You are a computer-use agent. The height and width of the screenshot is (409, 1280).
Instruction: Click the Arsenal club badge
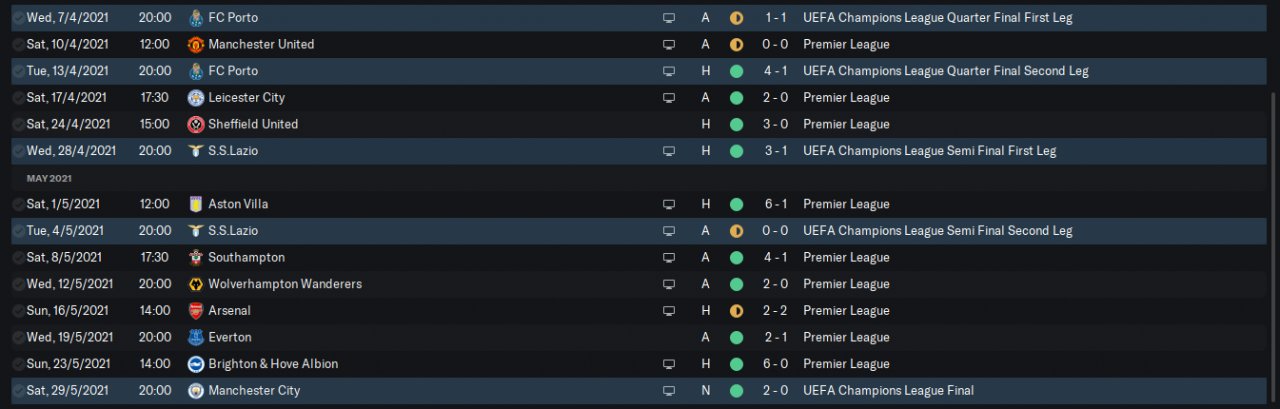point(196,311)
